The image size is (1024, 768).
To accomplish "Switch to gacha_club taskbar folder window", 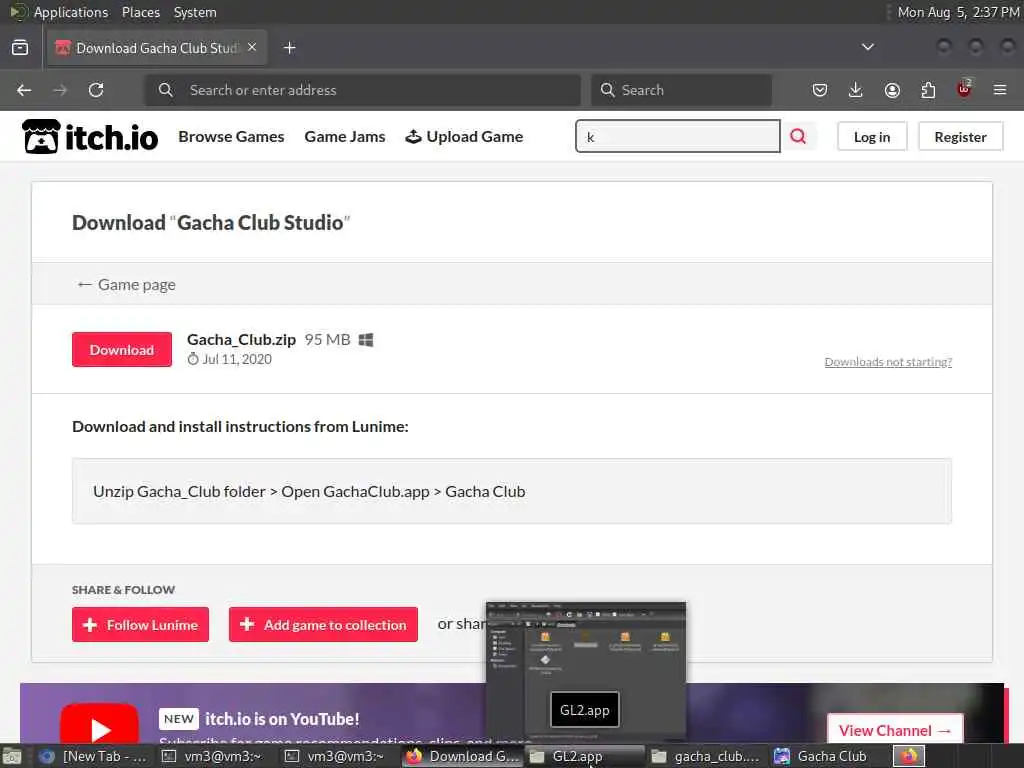I will coord(707,756).
